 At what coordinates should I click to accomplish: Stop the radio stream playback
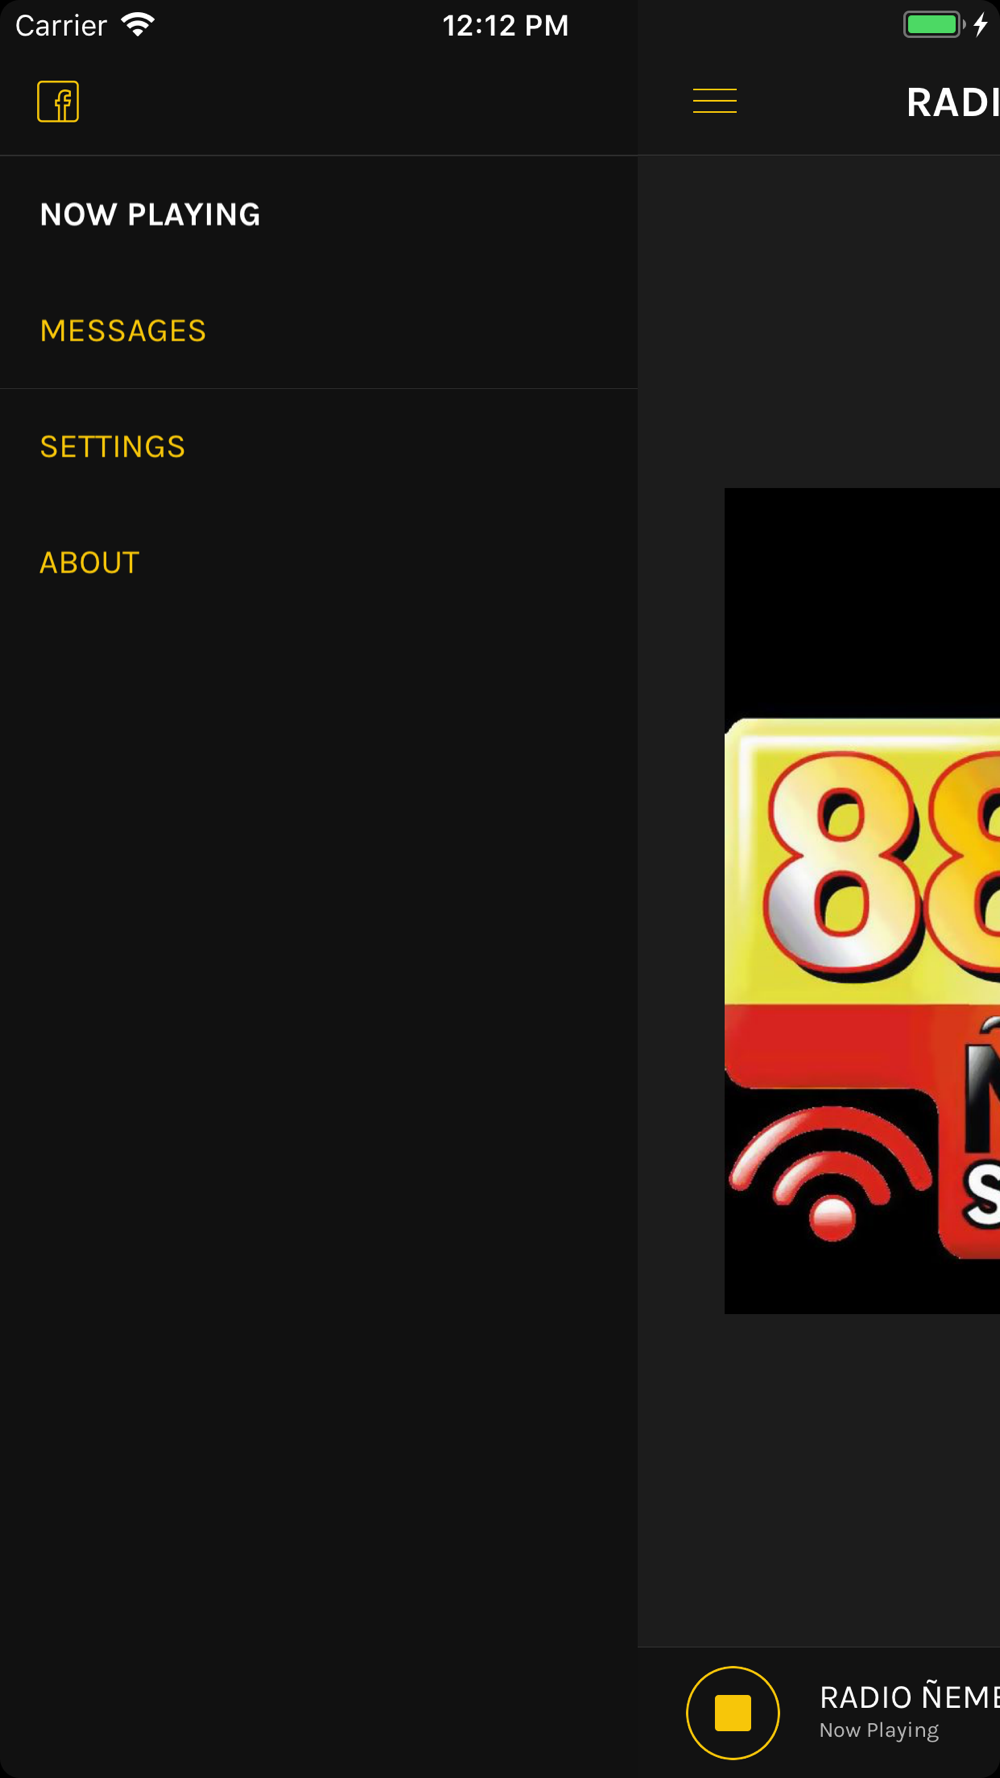(733, 1713)
